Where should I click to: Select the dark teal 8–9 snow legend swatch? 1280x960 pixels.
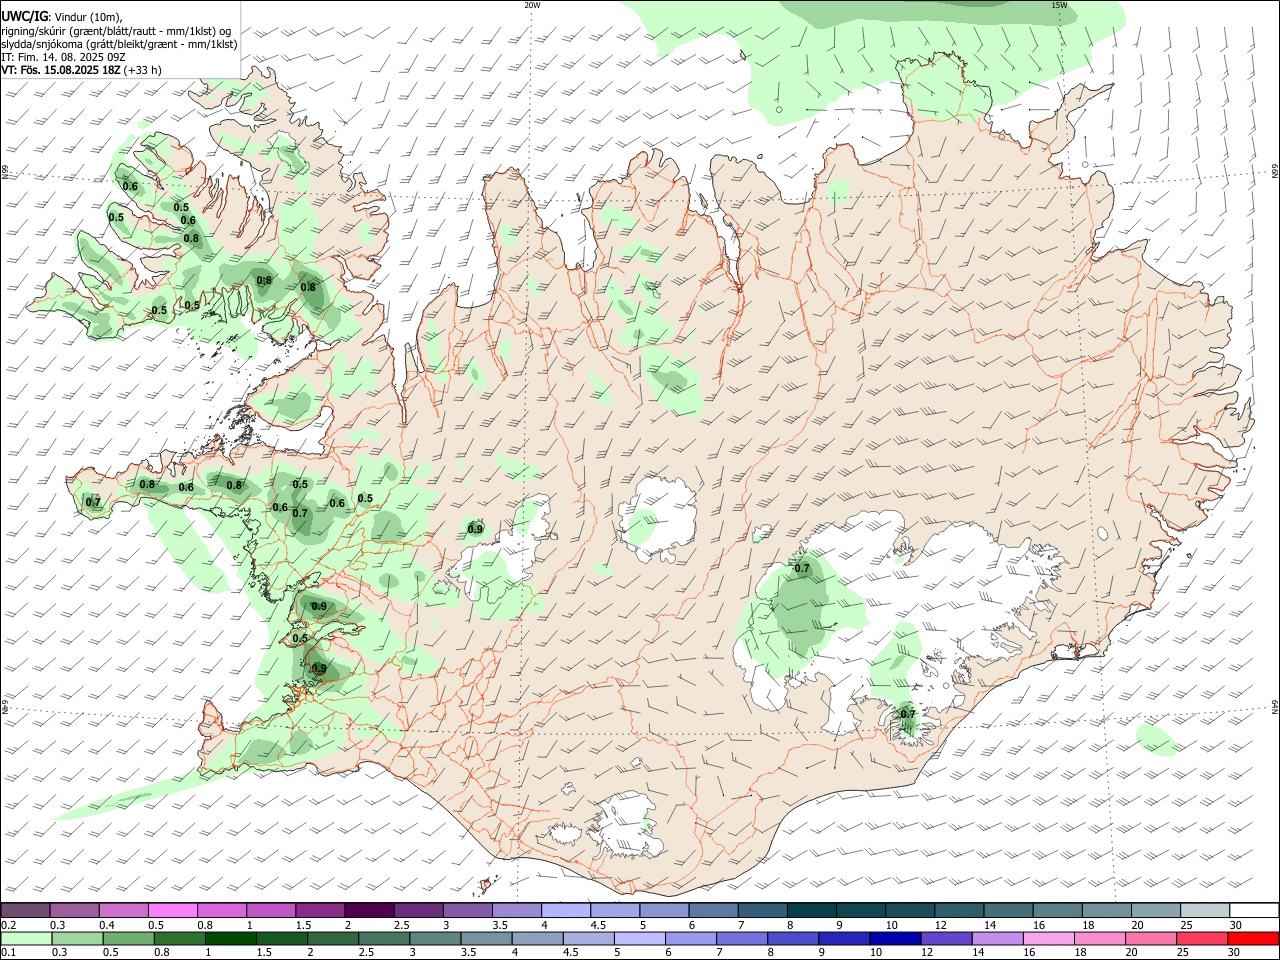812,910
